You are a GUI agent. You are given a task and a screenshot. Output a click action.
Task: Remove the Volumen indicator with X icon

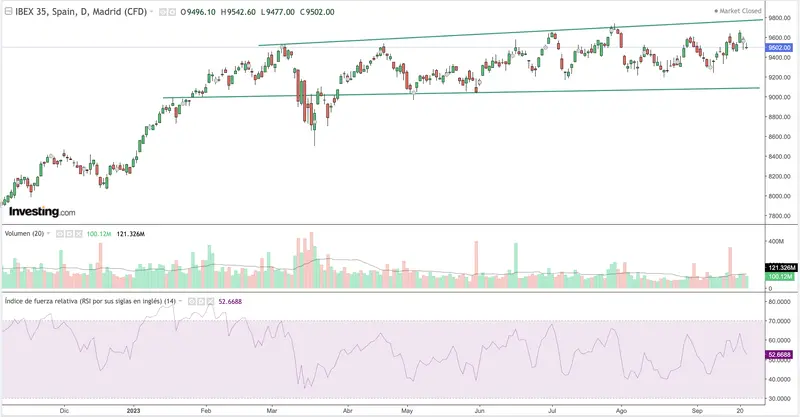tap(79, 233)
